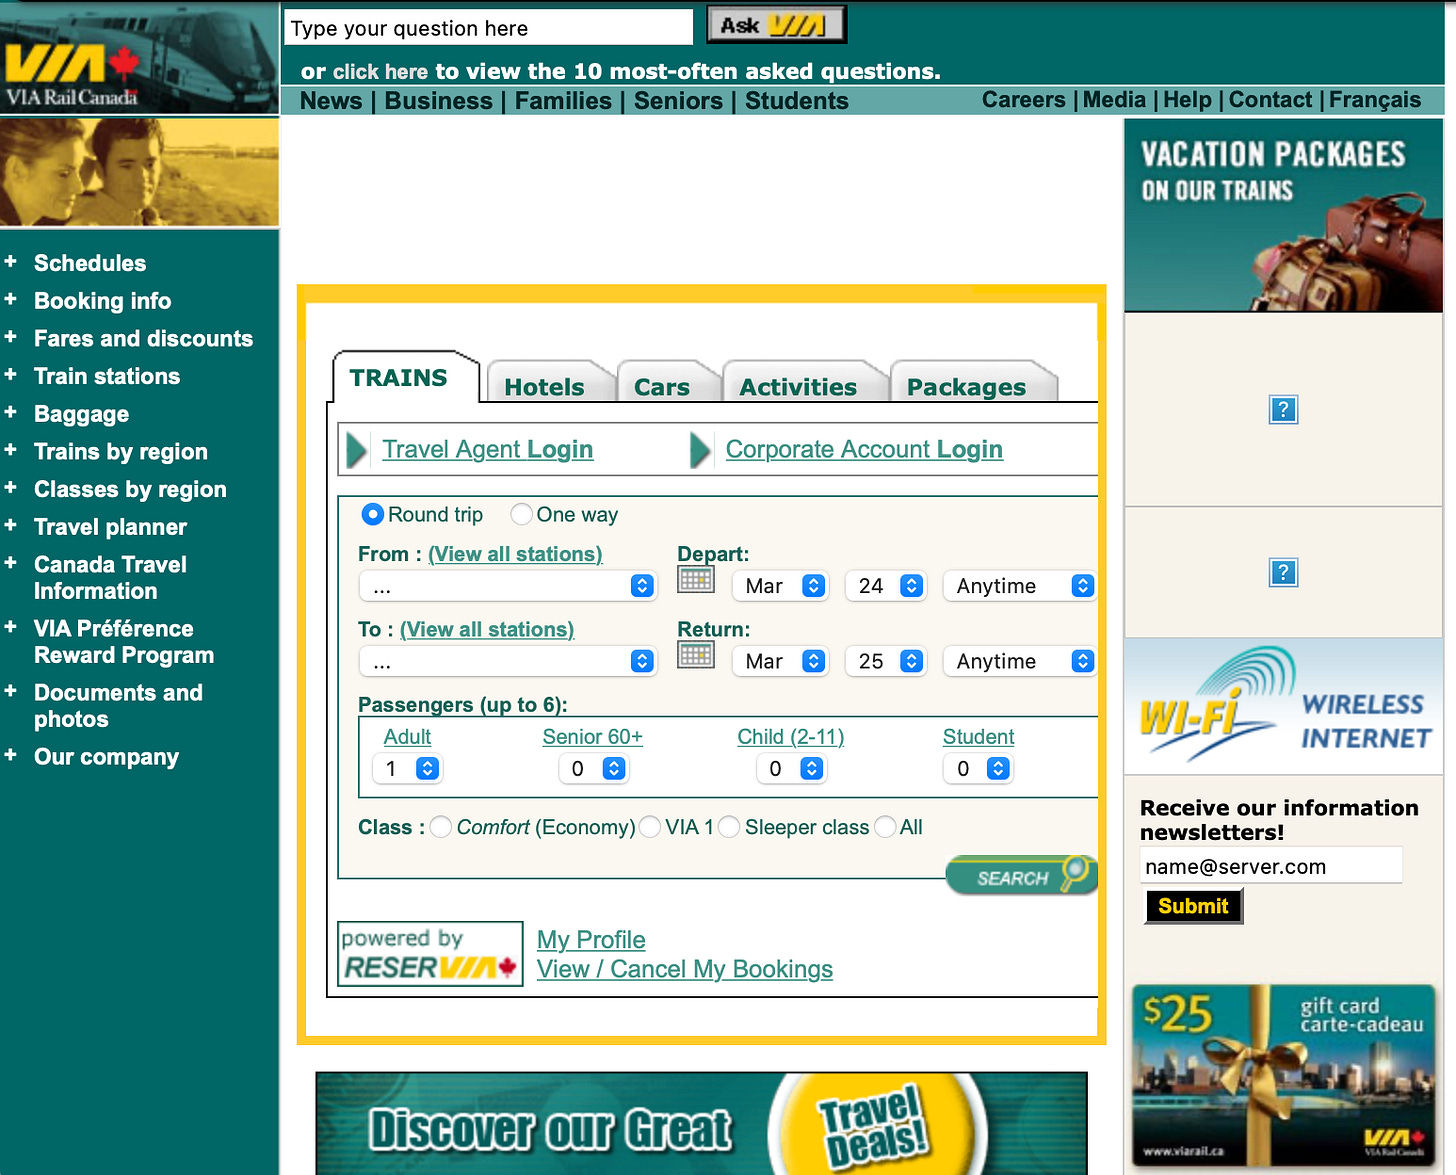The image size is (1456, 1175).
Task: Open the Child (2-11) count dropdown
Action: [x=791, y=768]
